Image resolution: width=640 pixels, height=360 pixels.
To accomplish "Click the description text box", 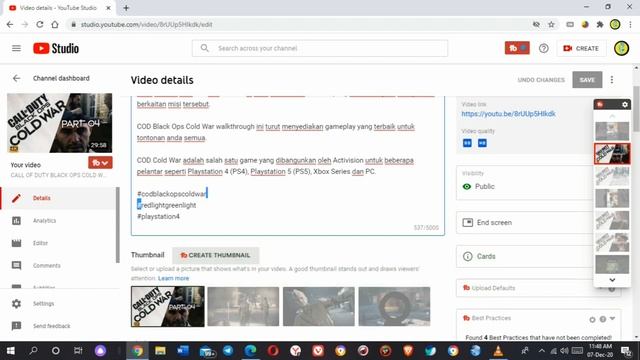I will 288,165.
